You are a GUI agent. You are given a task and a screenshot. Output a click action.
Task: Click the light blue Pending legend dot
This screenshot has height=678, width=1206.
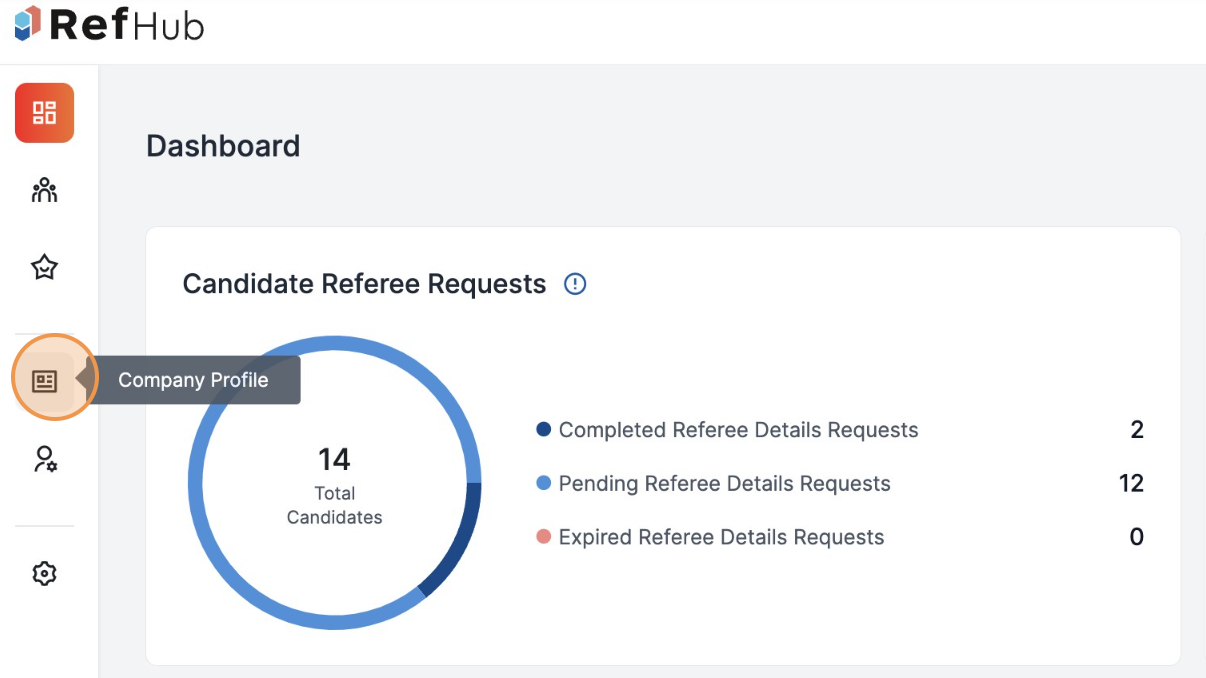pos(544,484)
